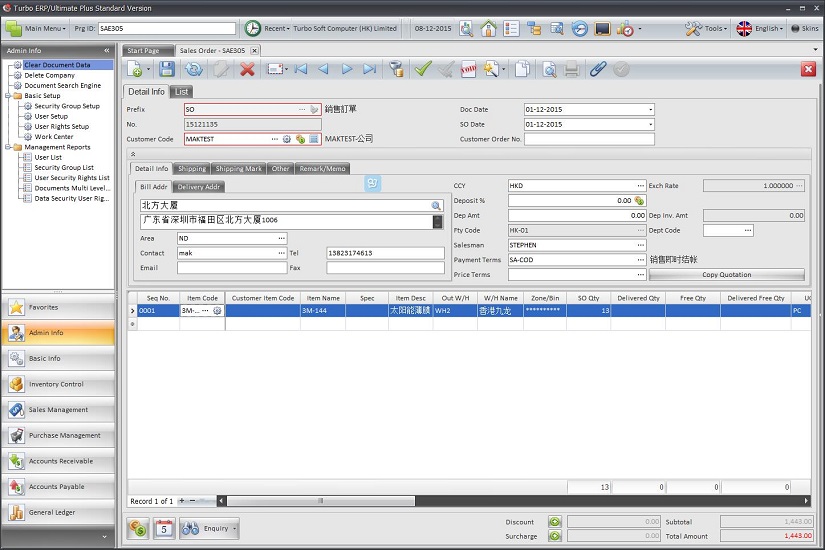
Task: Click the Void stamp icon
Action: [x=468, y=69]
